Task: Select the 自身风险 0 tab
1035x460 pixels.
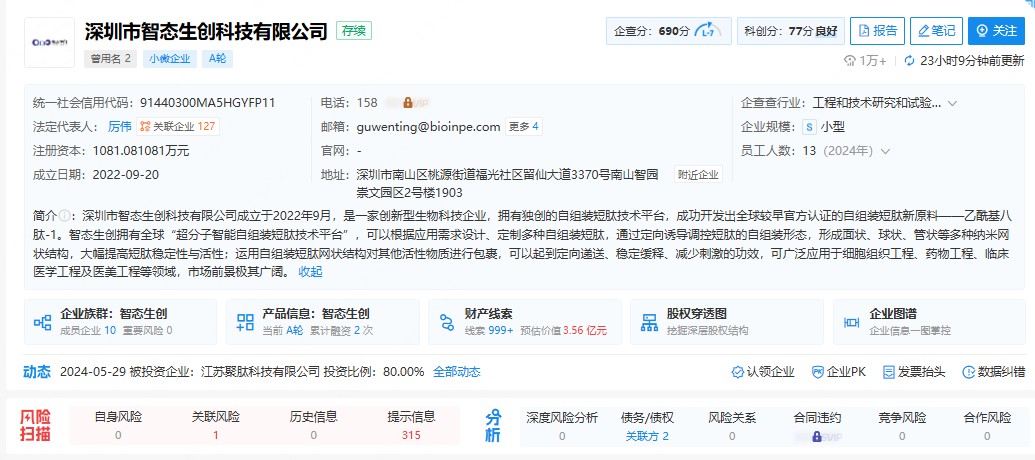Action: click(x=118, y=426)
